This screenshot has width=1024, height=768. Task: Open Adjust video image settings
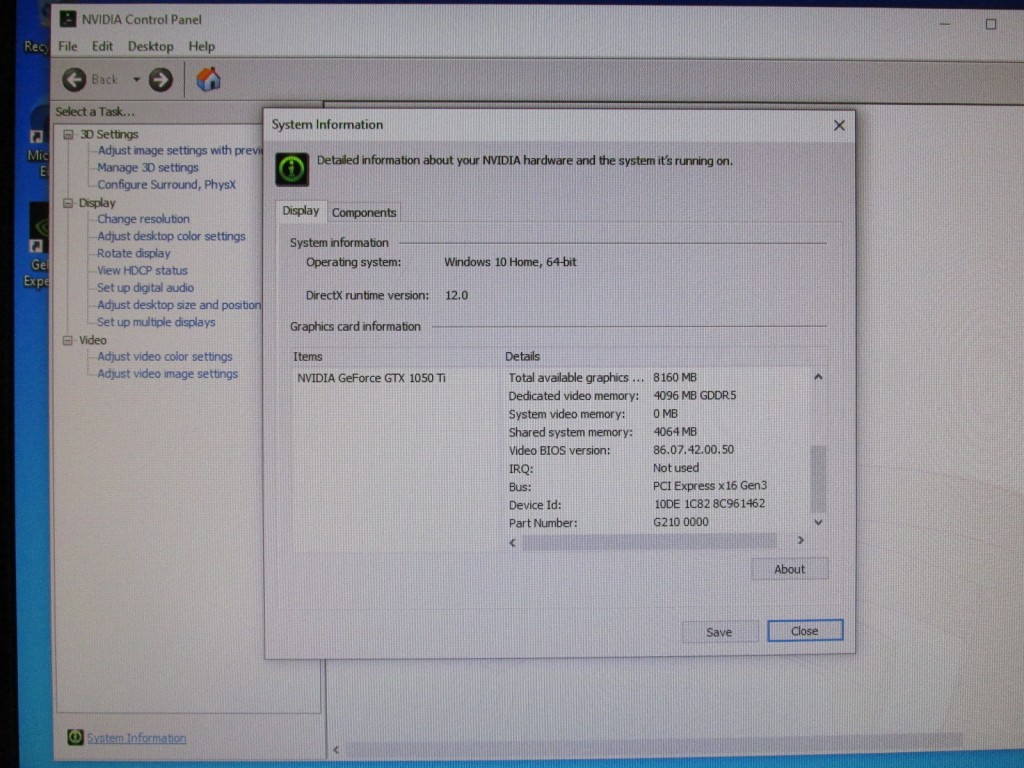point(167,374)
